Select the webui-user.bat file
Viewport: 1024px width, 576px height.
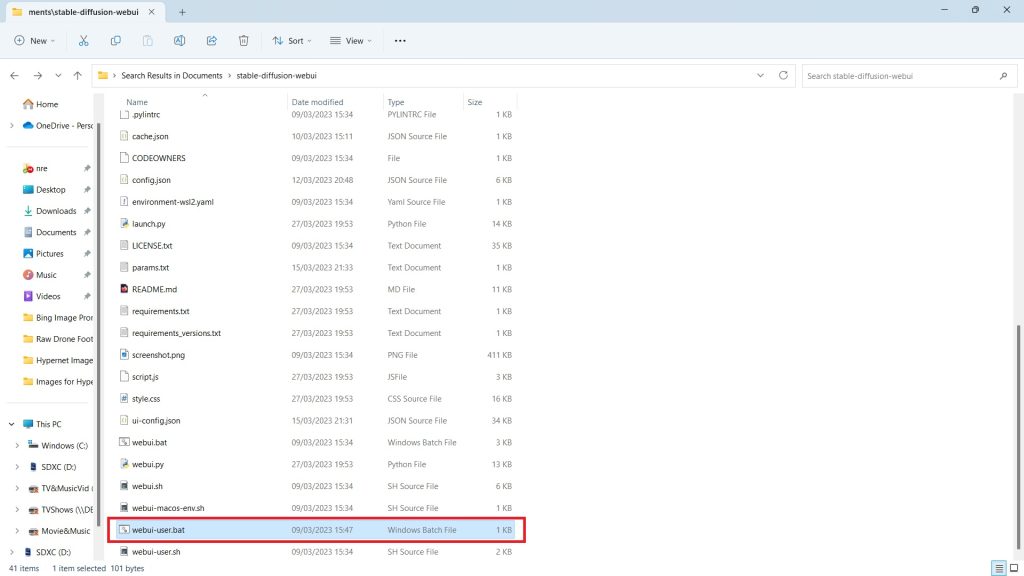tap(157, 530)
